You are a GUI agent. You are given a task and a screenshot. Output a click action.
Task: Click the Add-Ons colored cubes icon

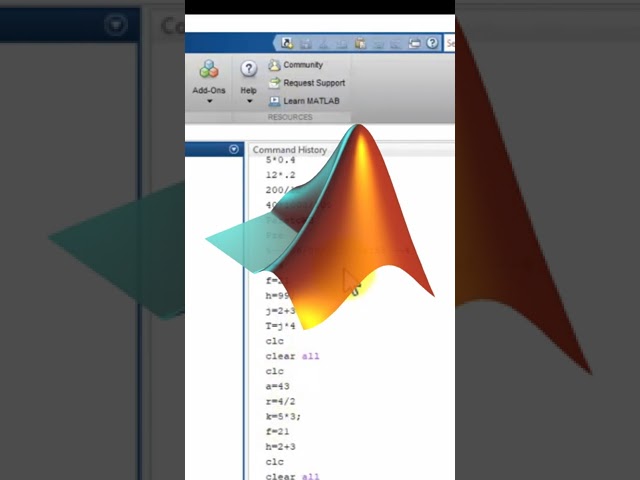[x=209, y=69]
